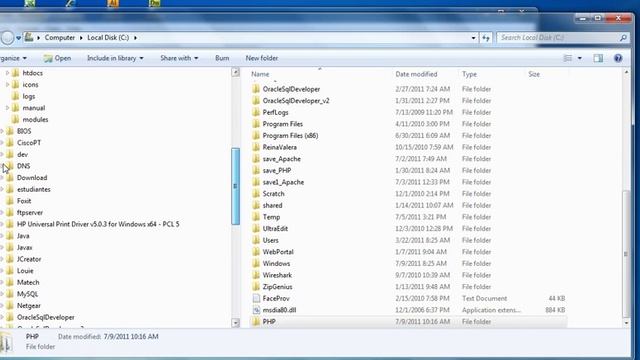Open Include in library menu
This screenshot has height=360, width=640.
tap(115, 58)
